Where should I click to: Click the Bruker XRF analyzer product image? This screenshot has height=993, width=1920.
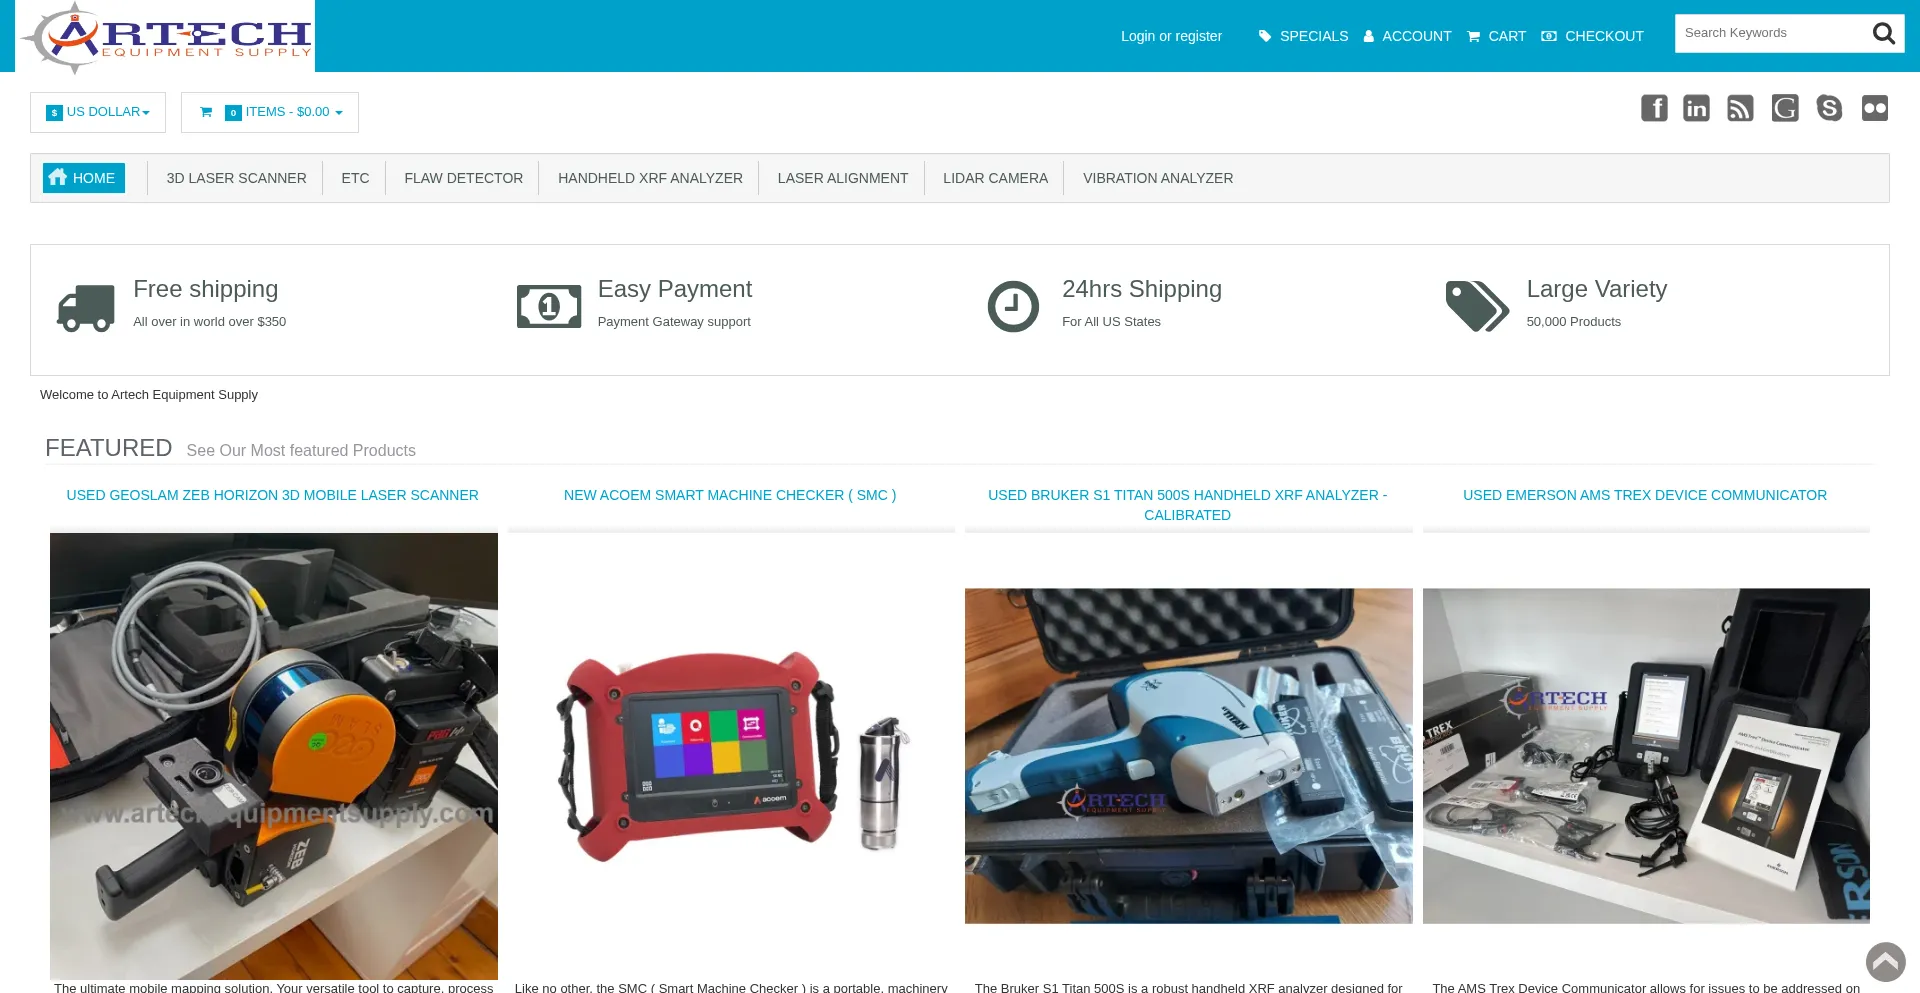(x=1188, y=756)
